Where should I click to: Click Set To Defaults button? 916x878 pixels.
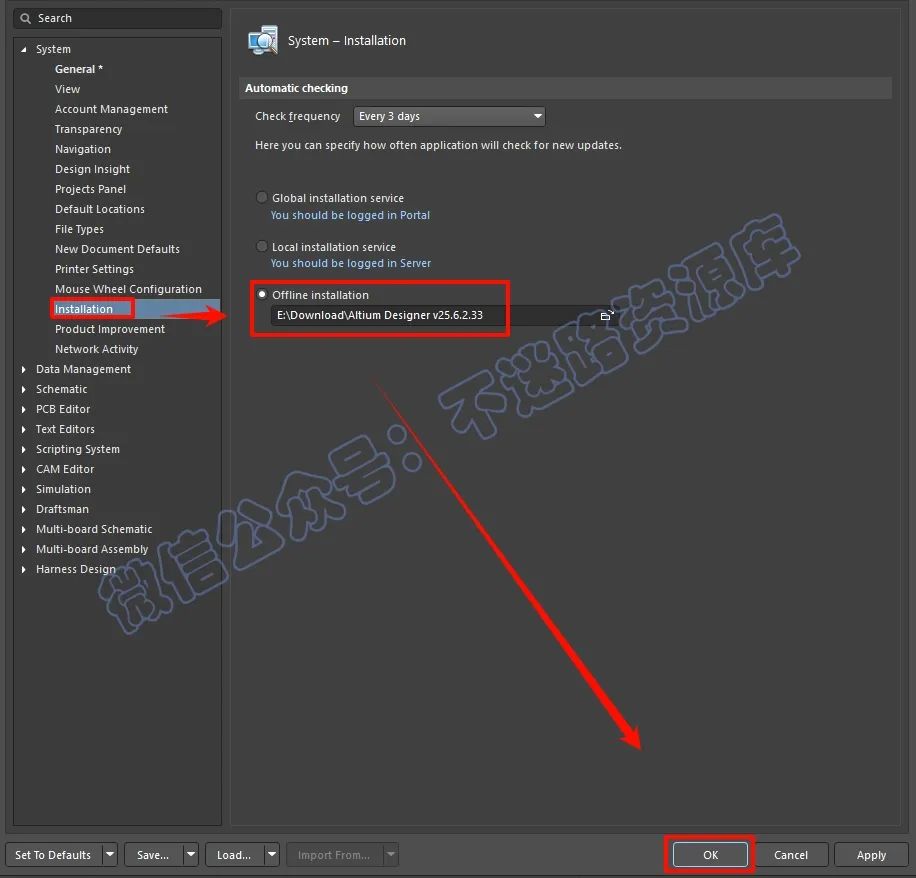[53, 855]
